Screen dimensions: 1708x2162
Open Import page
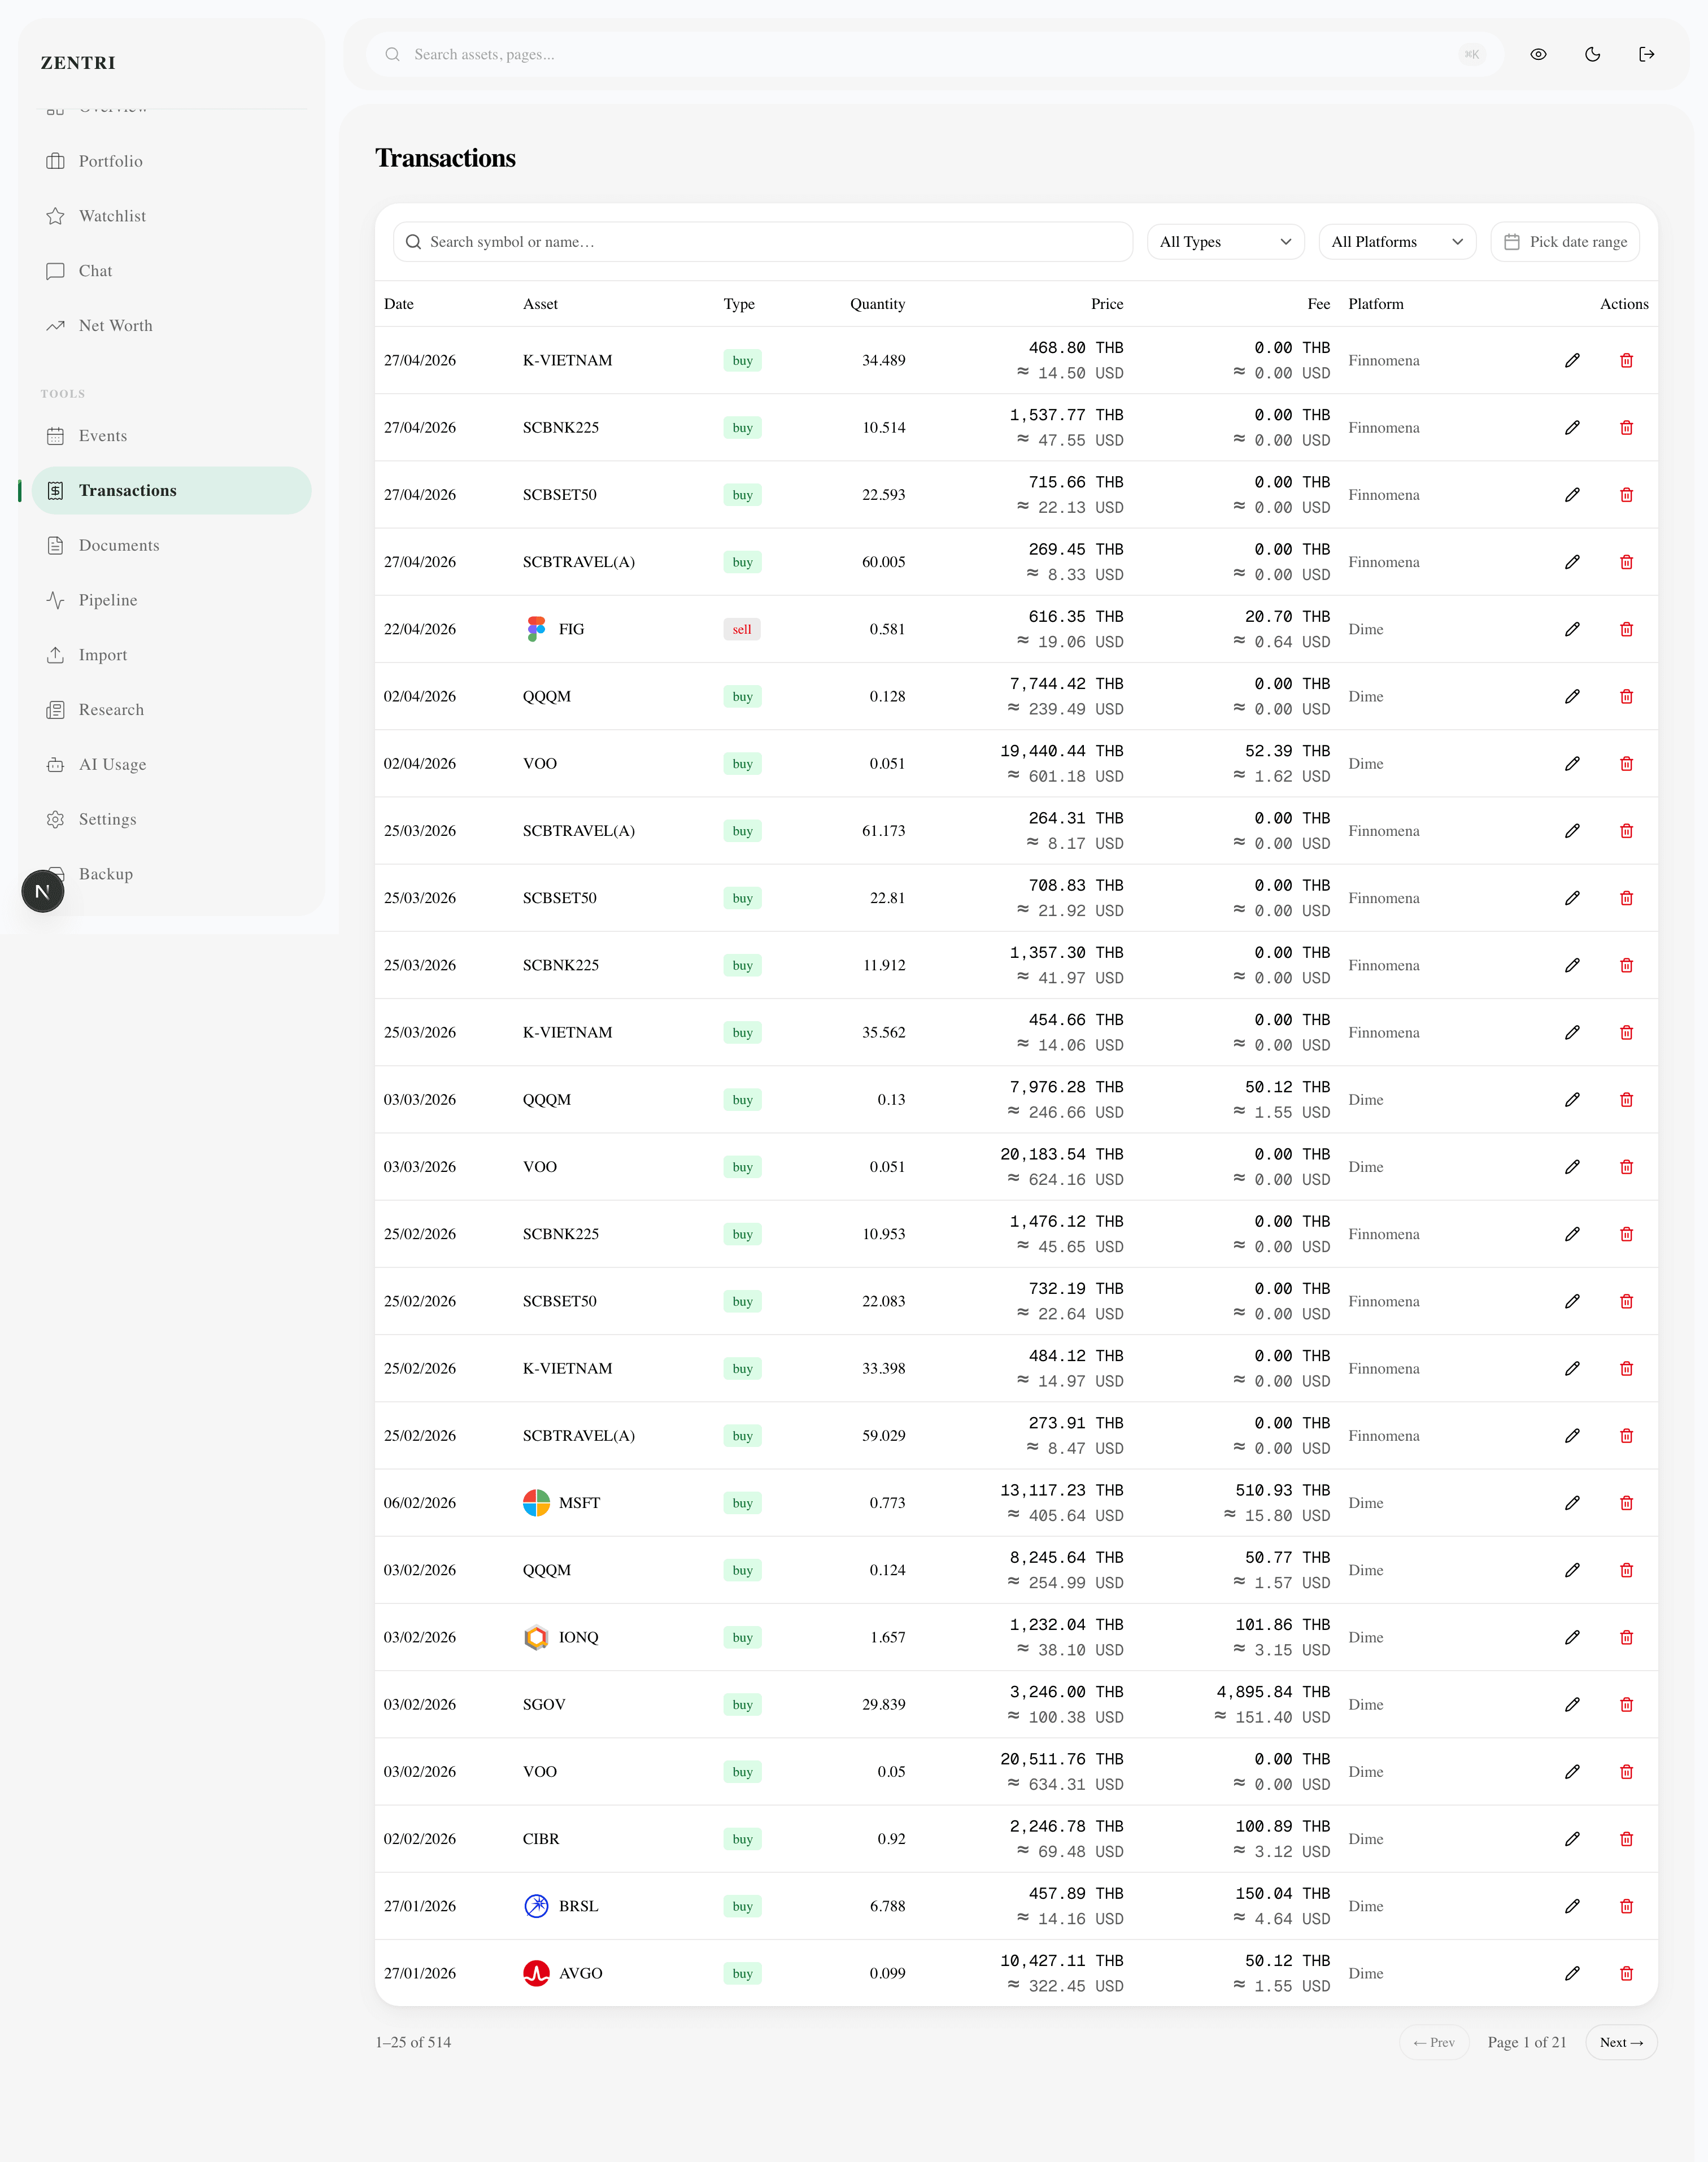pos(172,655)
